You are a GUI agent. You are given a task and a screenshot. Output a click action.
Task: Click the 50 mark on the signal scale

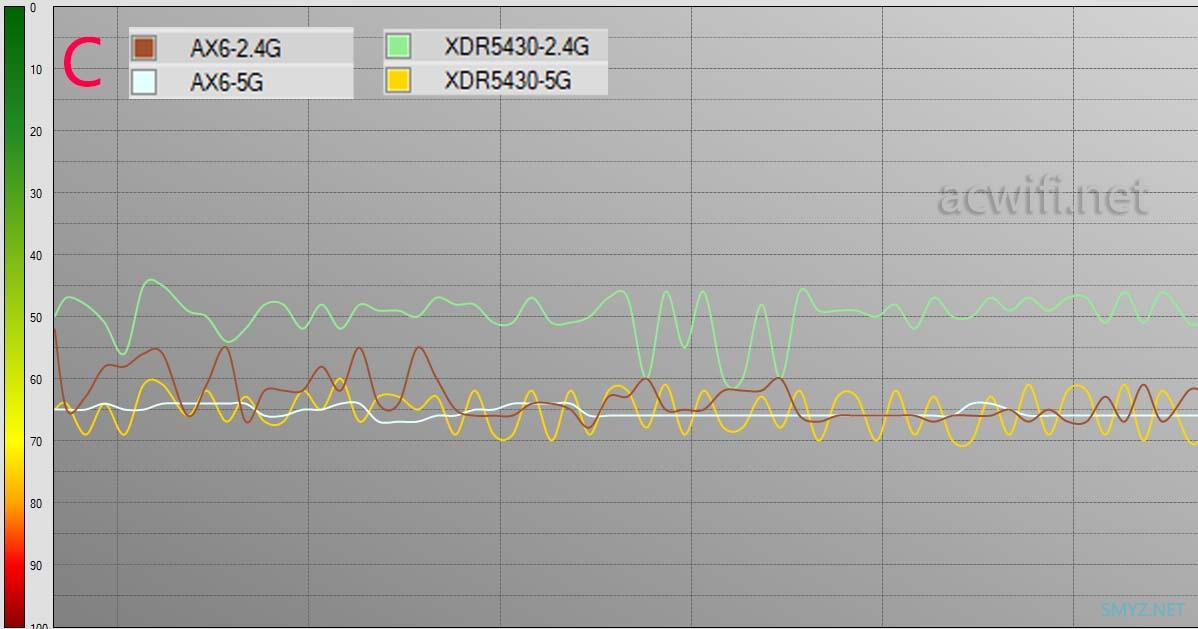click(x=36, y=317)
